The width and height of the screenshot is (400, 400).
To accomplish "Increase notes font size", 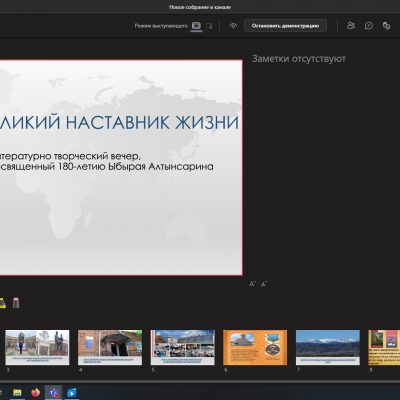I will pos(252,284).
